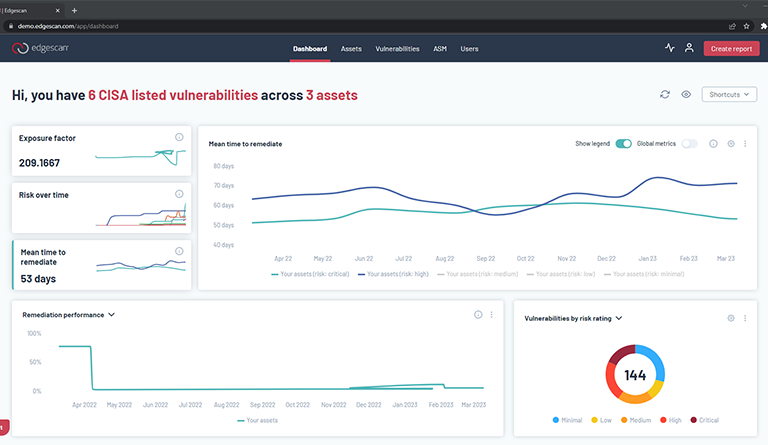The image size is (768, 445).
Task: Navigate to the Users tab
Action: click(469, 49)
